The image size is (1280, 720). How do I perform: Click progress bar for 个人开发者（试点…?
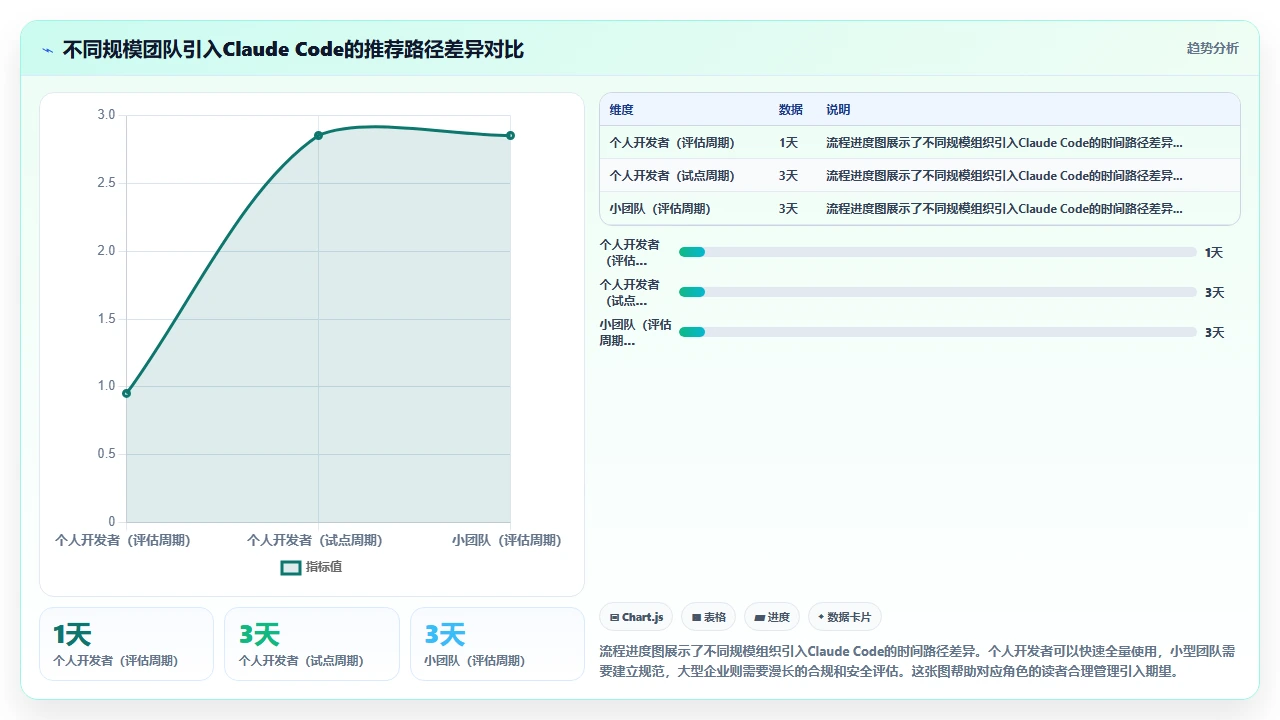[x=938, y=292]
